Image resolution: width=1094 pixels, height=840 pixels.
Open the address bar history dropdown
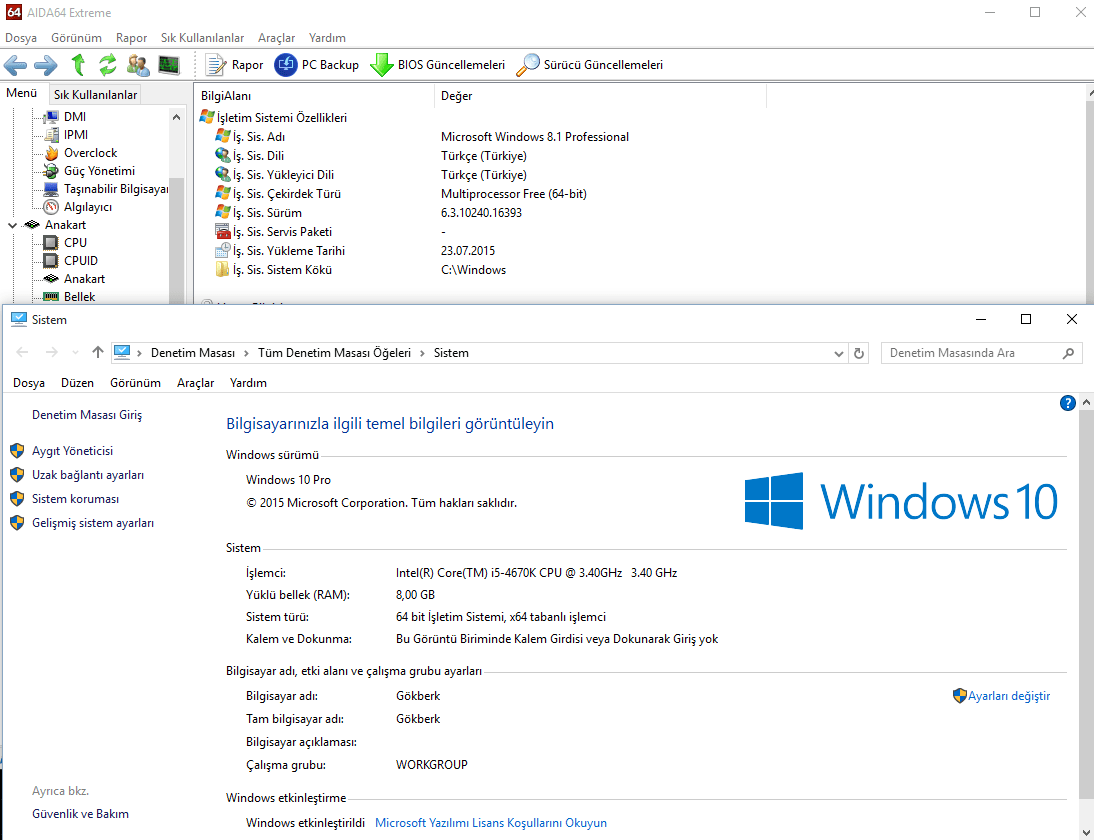pyautogui.click(x=839, y=354)
